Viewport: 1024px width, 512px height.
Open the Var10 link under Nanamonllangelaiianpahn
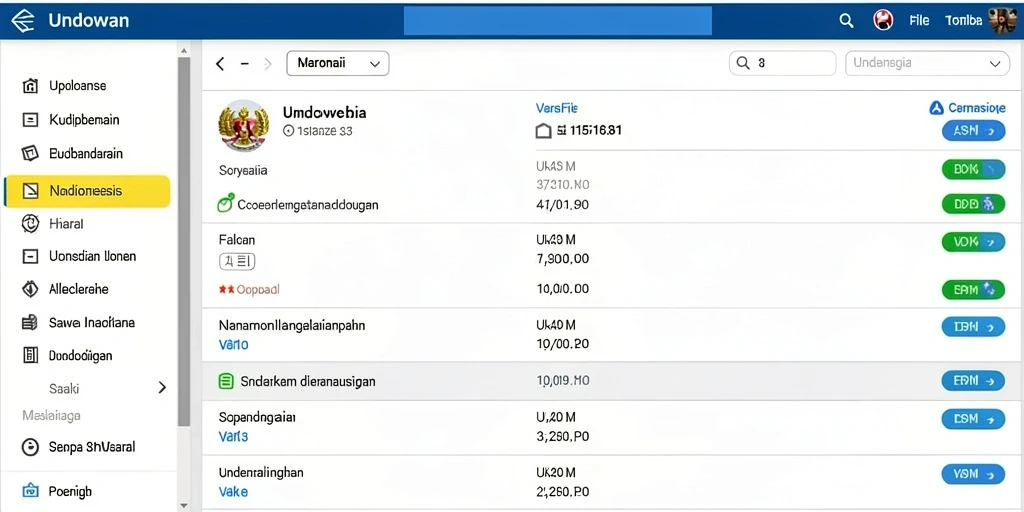coord(233,344)
